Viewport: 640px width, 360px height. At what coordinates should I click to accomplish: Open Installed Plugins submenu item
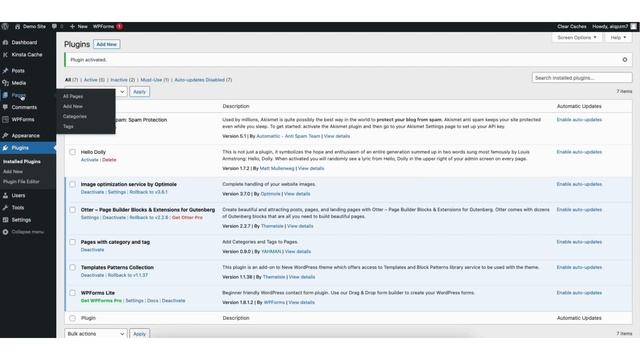tap(22, 162)
